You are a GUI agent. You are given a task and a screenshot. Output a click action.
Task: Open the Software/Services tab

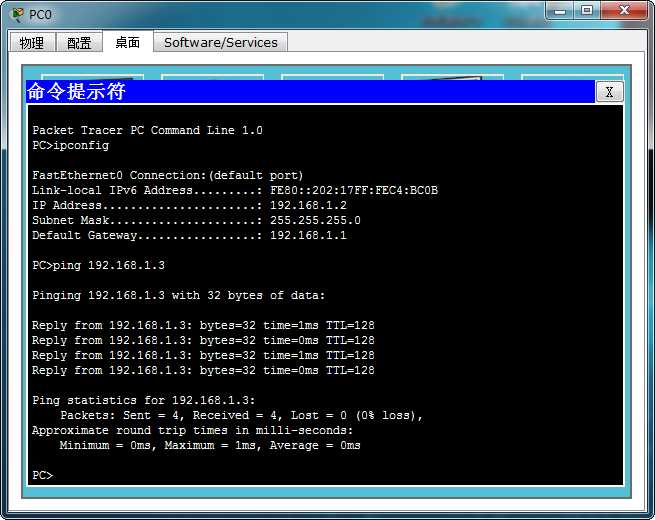tap(221, 42)
